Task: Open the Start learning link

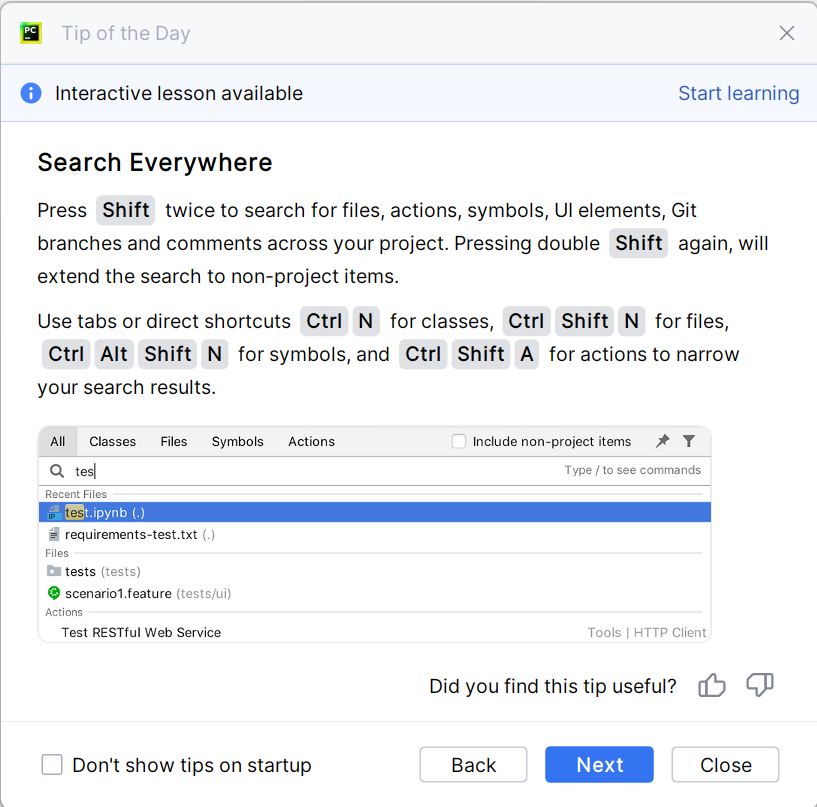Action: coord(738,93)
